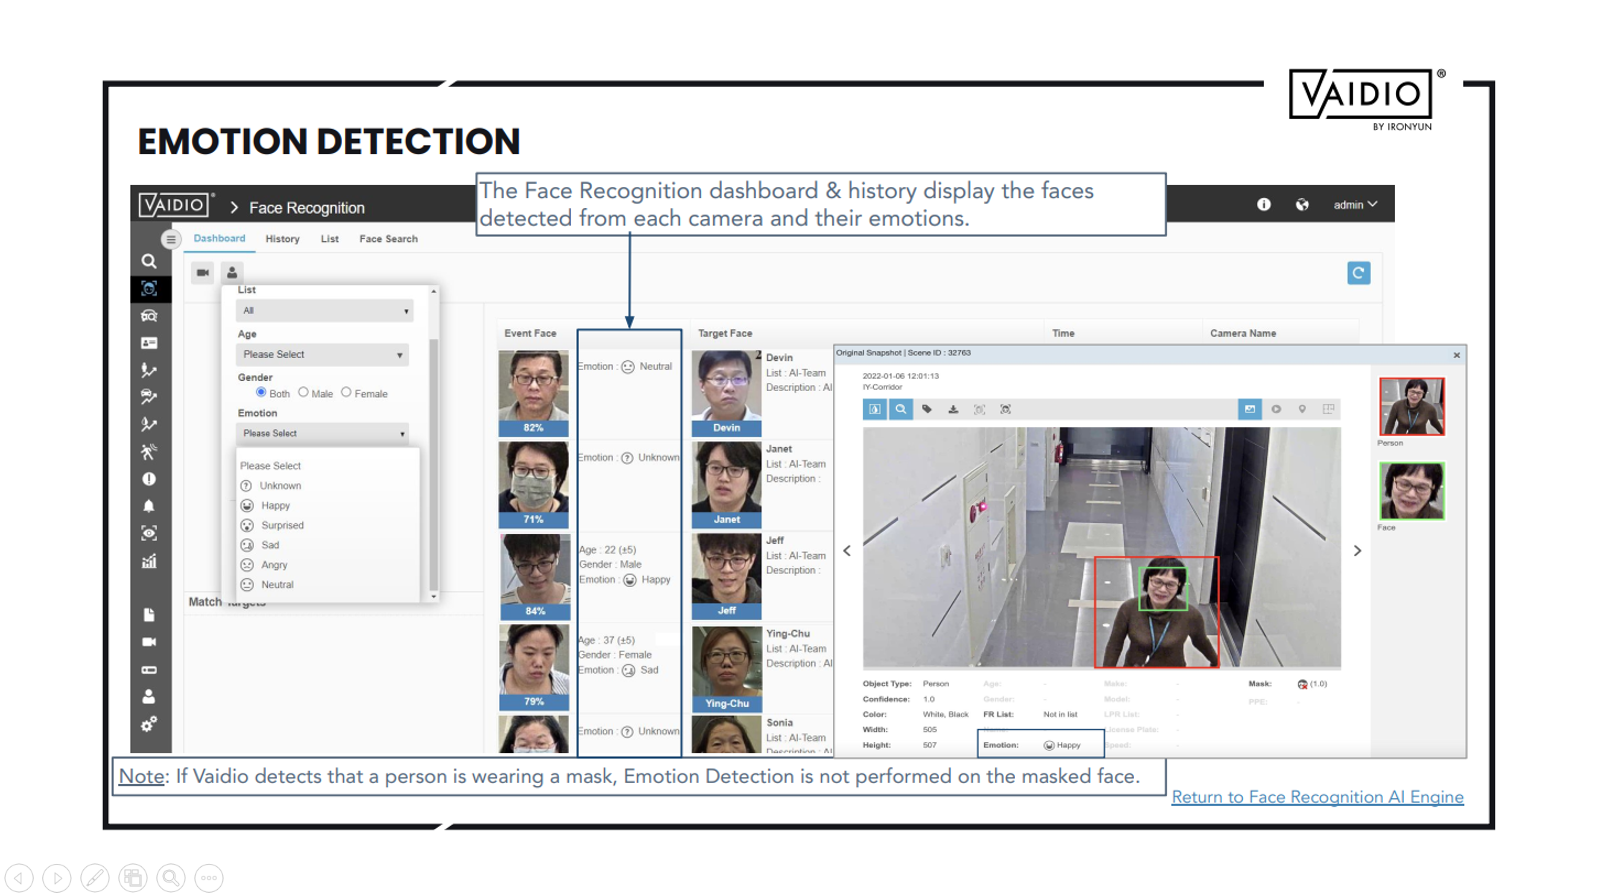Open the Ying-Chu target face thumbnail
Image resolution: width=1599 pixels, height=896 pixels.
coord(726,668)
